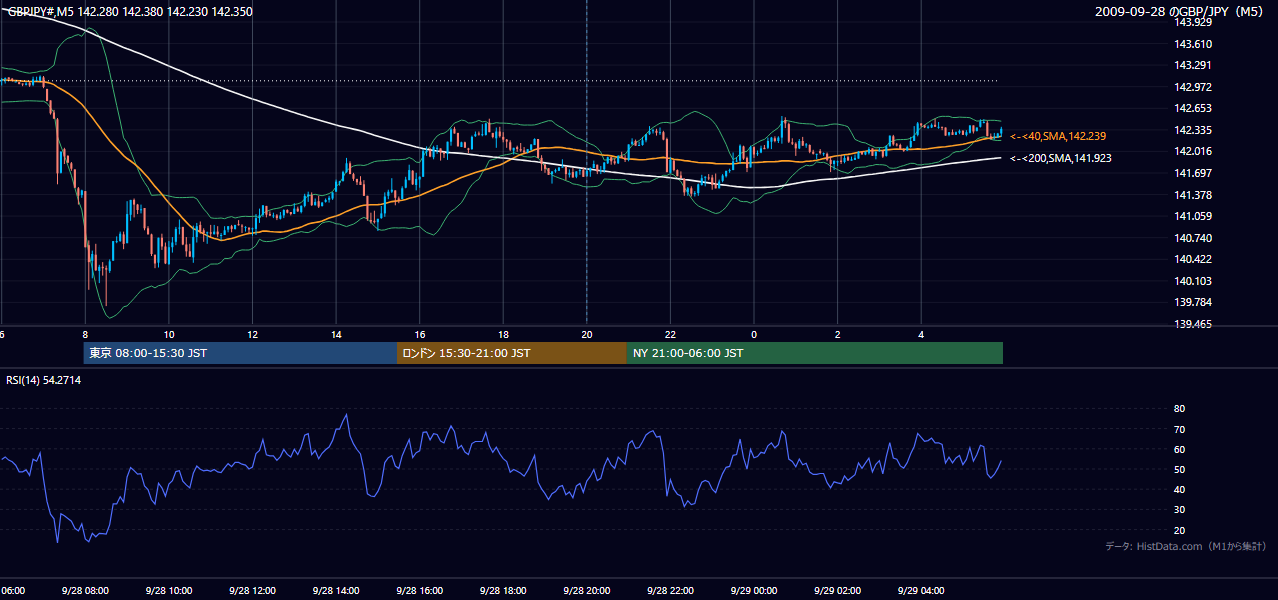This screenshot has width=1278, height=600.
Task: Click the 9/28 20:00 bottom time label
Action: coord(586,591)
